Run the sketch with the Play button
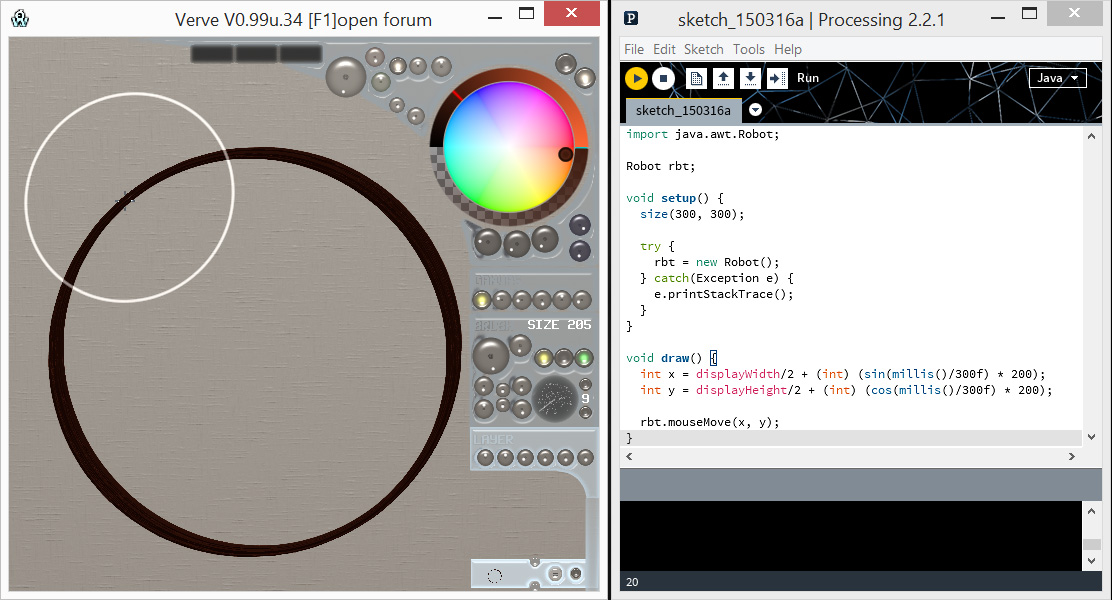The image size is (1112, 600). point(636,78)
